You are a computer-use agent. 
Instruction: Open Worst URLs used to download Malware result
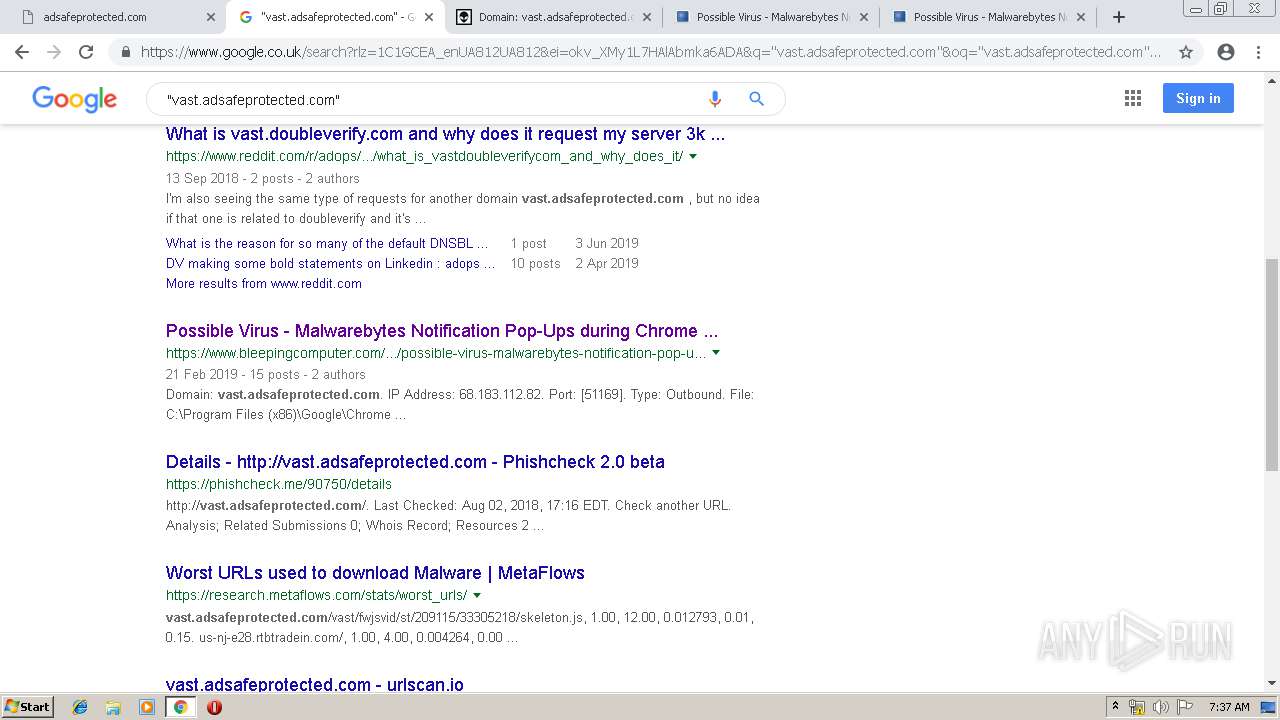[375, 573]
